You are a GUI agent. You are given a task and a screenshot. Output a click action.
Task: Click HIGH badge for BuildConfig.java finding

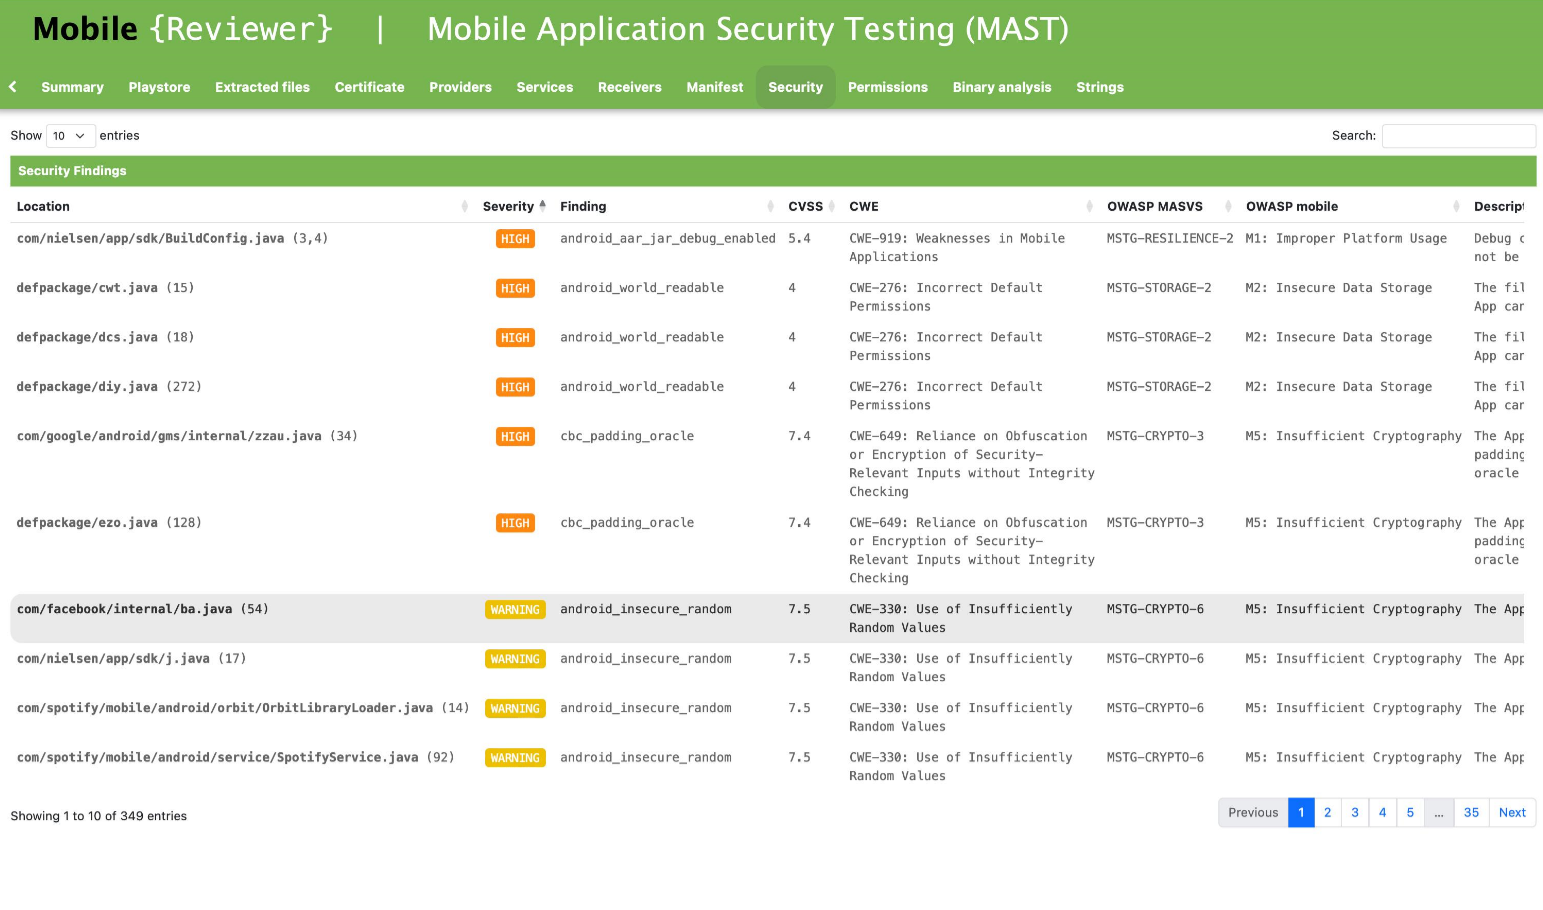pyautogui.click(x=515, y=239)
